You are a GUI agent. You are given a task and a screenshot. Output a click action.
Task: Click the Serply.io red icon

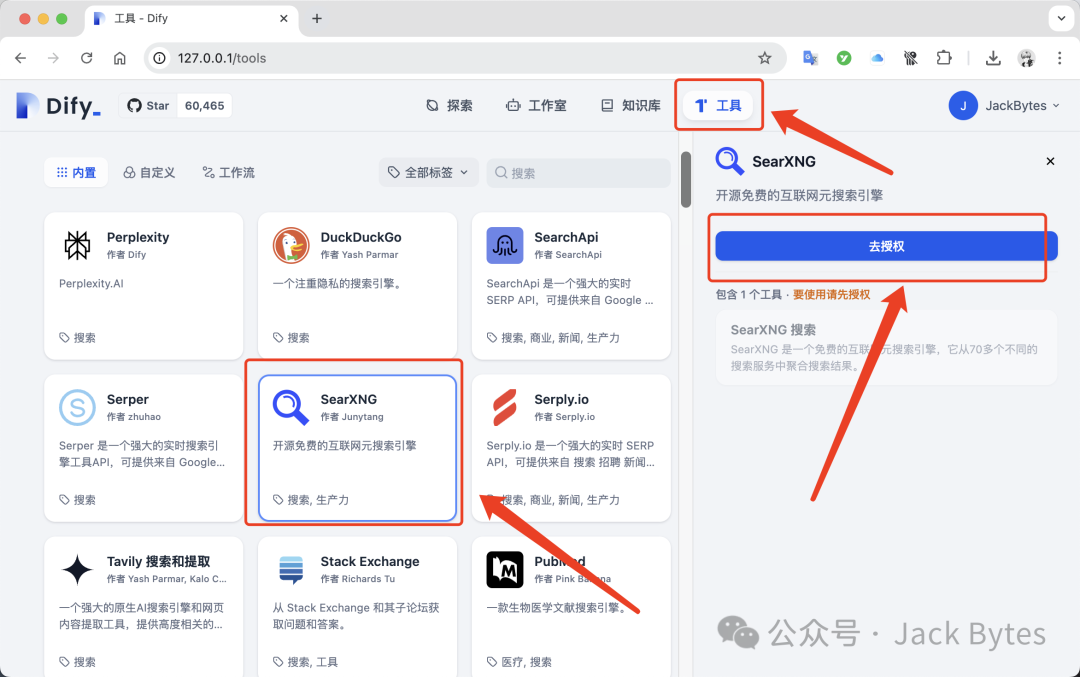[x=505, y=408]
